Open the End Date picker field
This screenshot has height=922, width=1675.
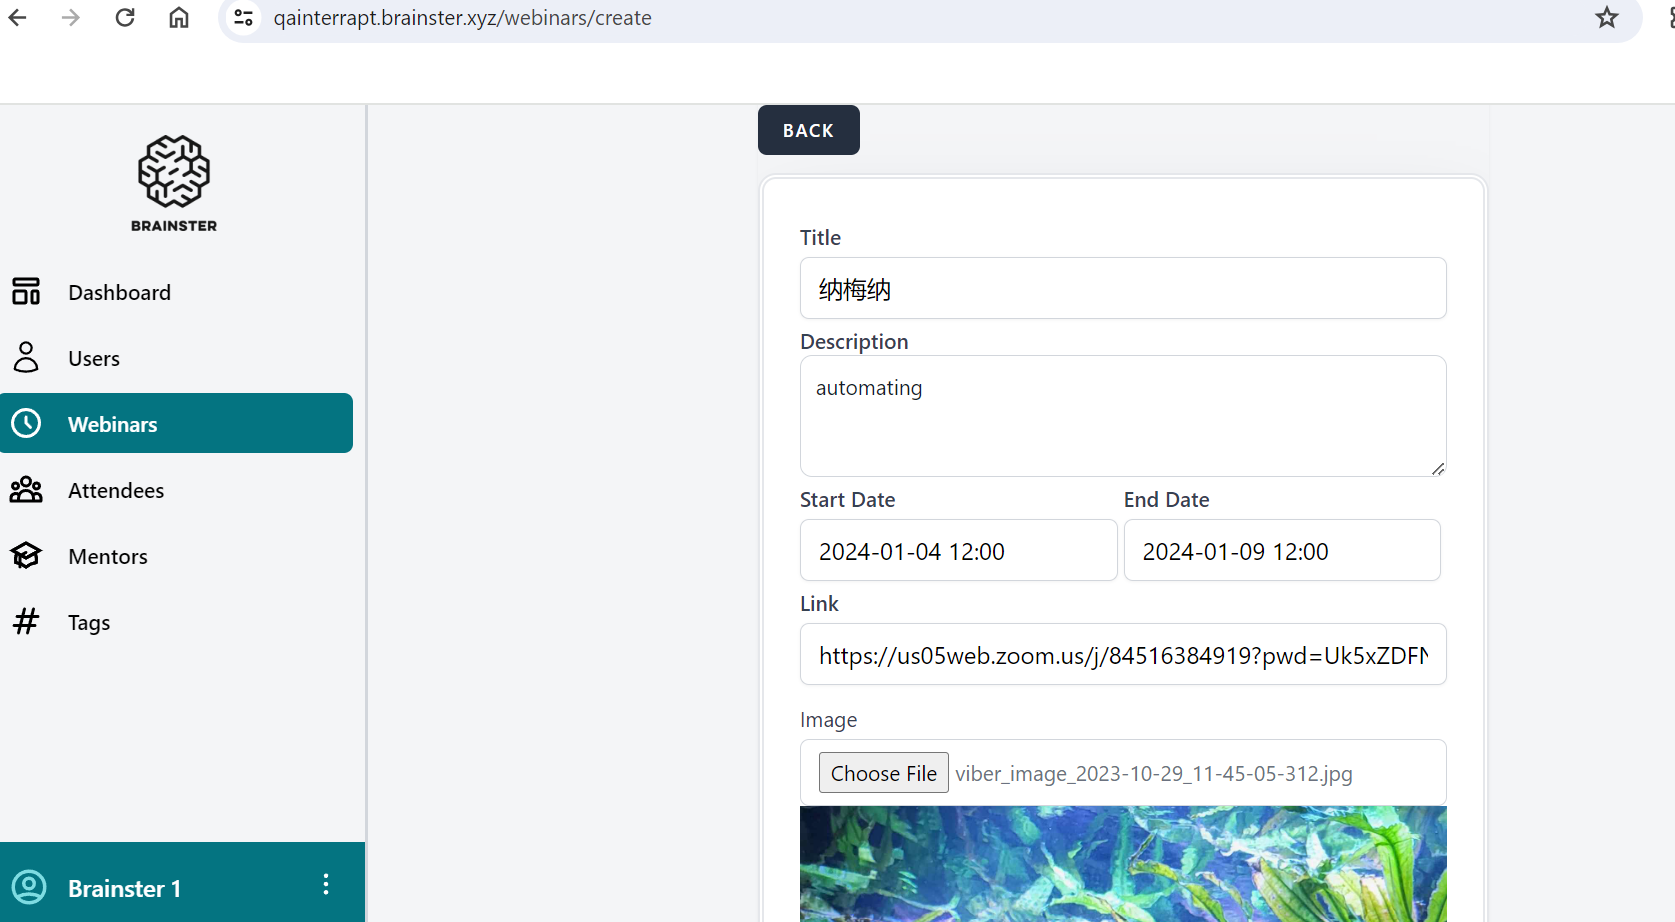(1281, 551)
